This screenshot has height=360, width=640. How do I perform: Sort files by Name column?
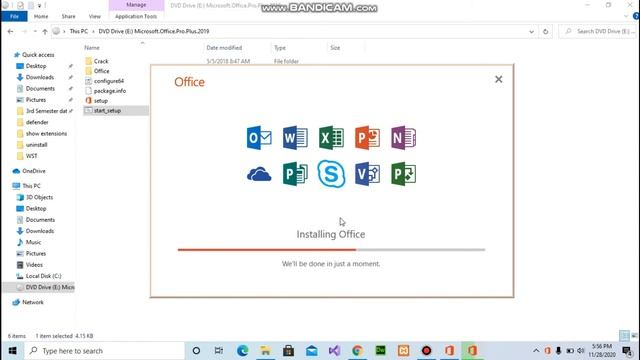[92, 48]
